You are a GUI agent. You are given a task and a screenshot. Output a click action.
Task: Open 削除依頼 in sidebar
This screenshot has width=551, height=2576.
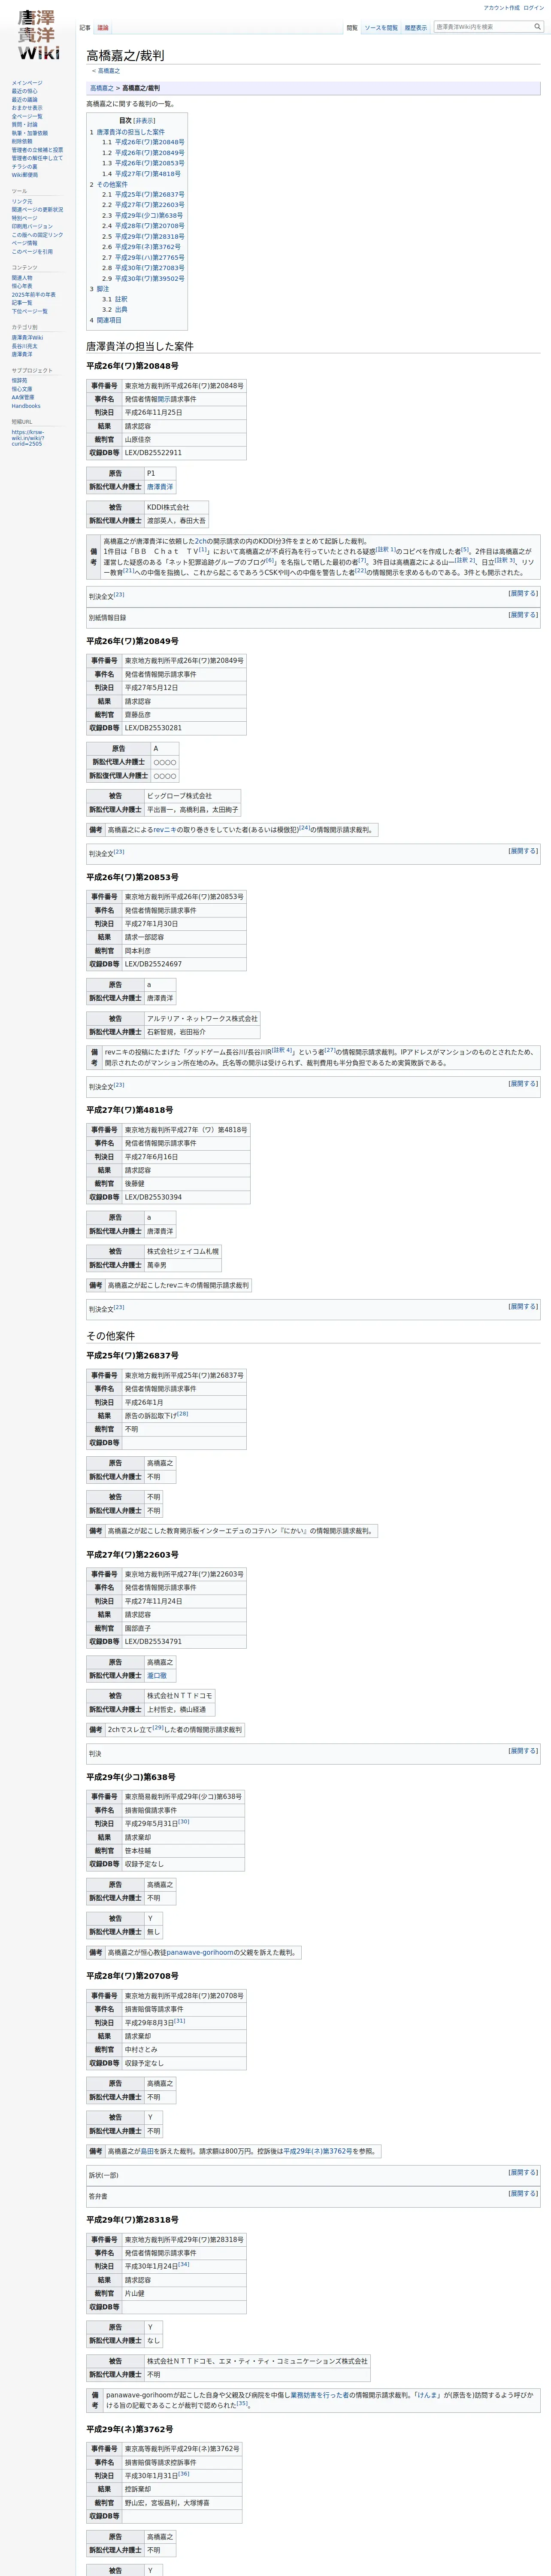click(x=22, y=141)
